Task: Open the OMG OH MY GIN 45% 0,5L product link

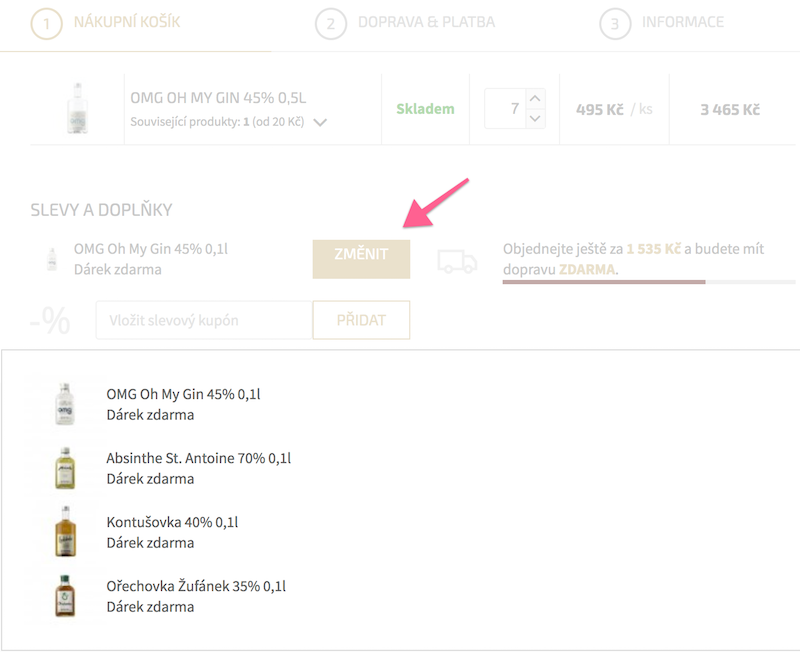Action: [218, 97]
